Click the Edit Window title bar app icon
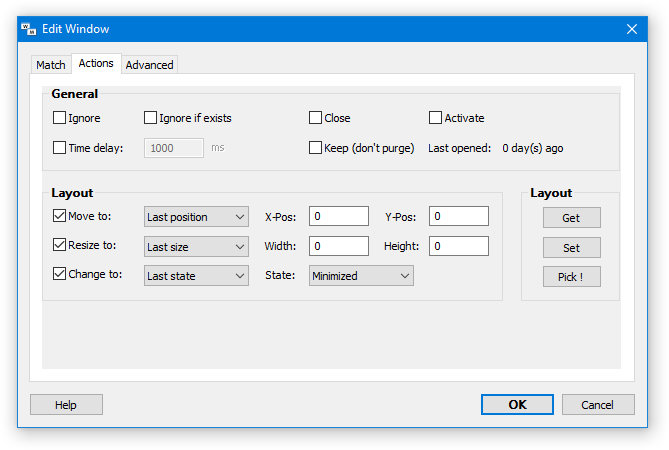 (x=29, y=29)
